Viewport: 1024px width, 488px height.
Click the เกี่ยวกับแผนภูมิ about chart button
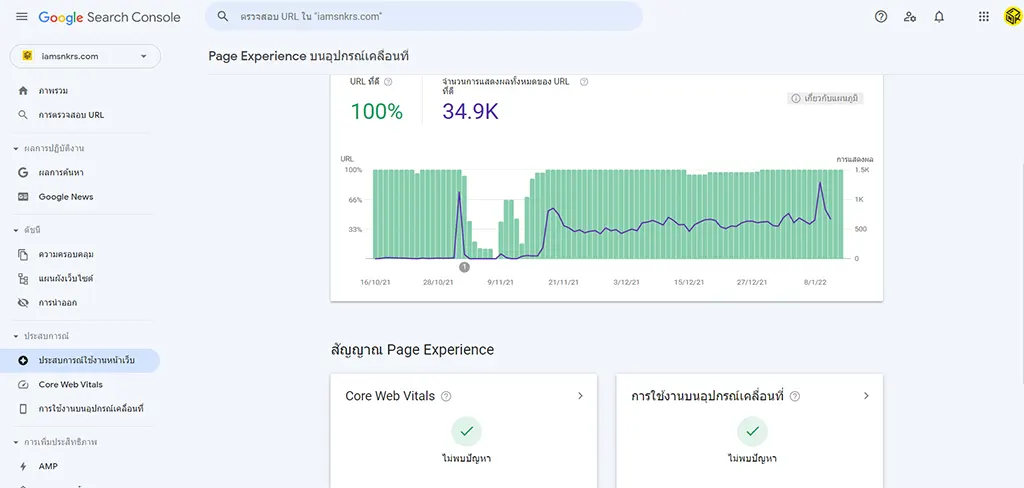tap(827, 99)
